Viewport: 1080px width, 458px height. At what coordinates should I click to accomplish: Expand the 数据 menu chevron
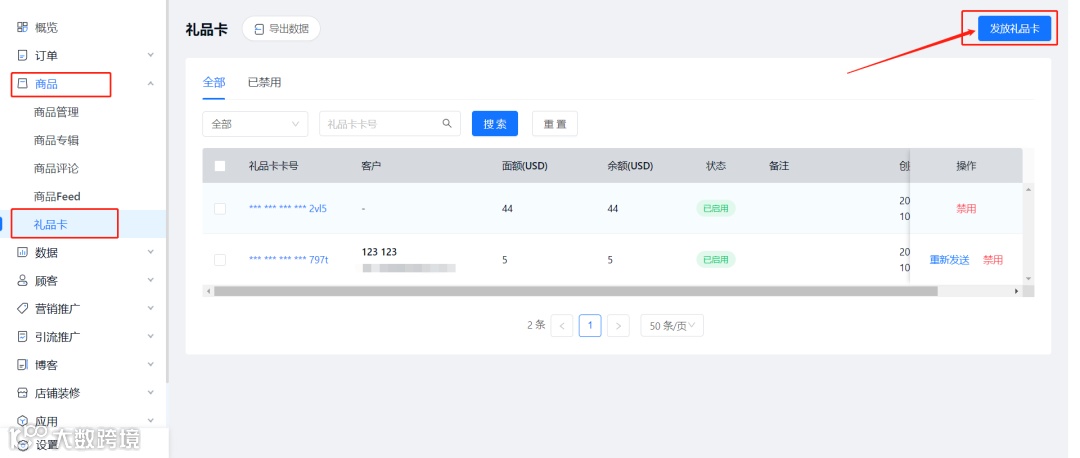(151, 252)
